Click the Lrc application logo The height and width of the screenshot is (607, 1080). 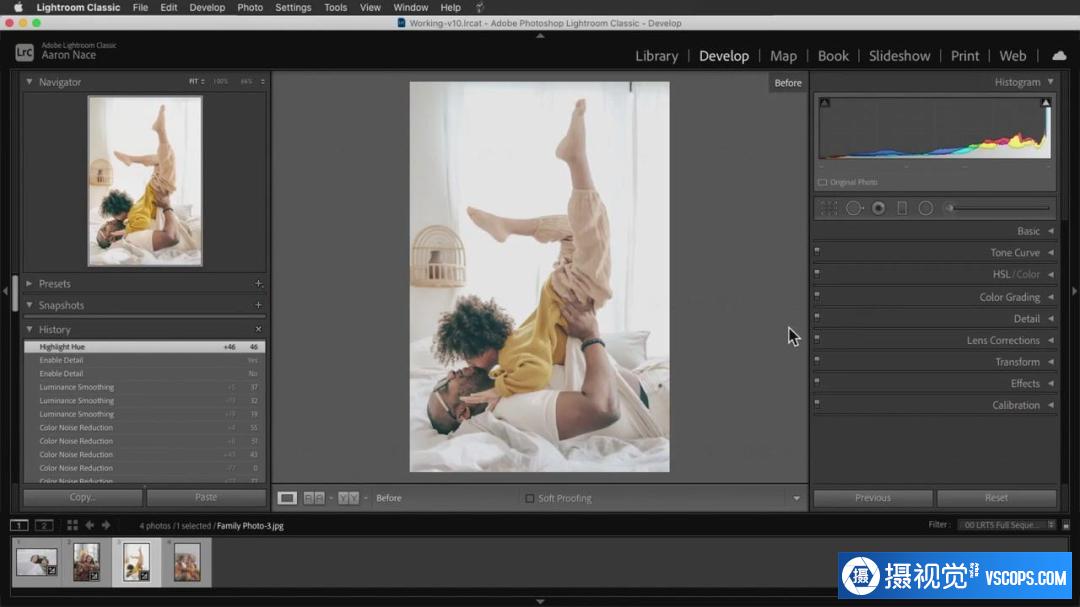tap(24, 52)
